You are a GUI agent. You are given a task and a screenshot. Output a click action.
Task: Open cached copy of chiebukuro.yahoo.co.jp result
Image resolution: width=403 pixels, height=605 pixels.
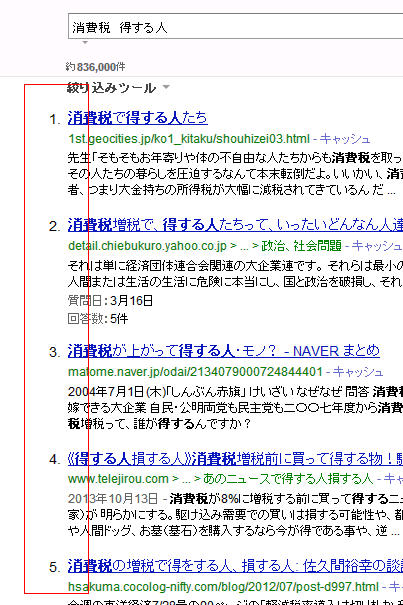click(x=377, y=245)
